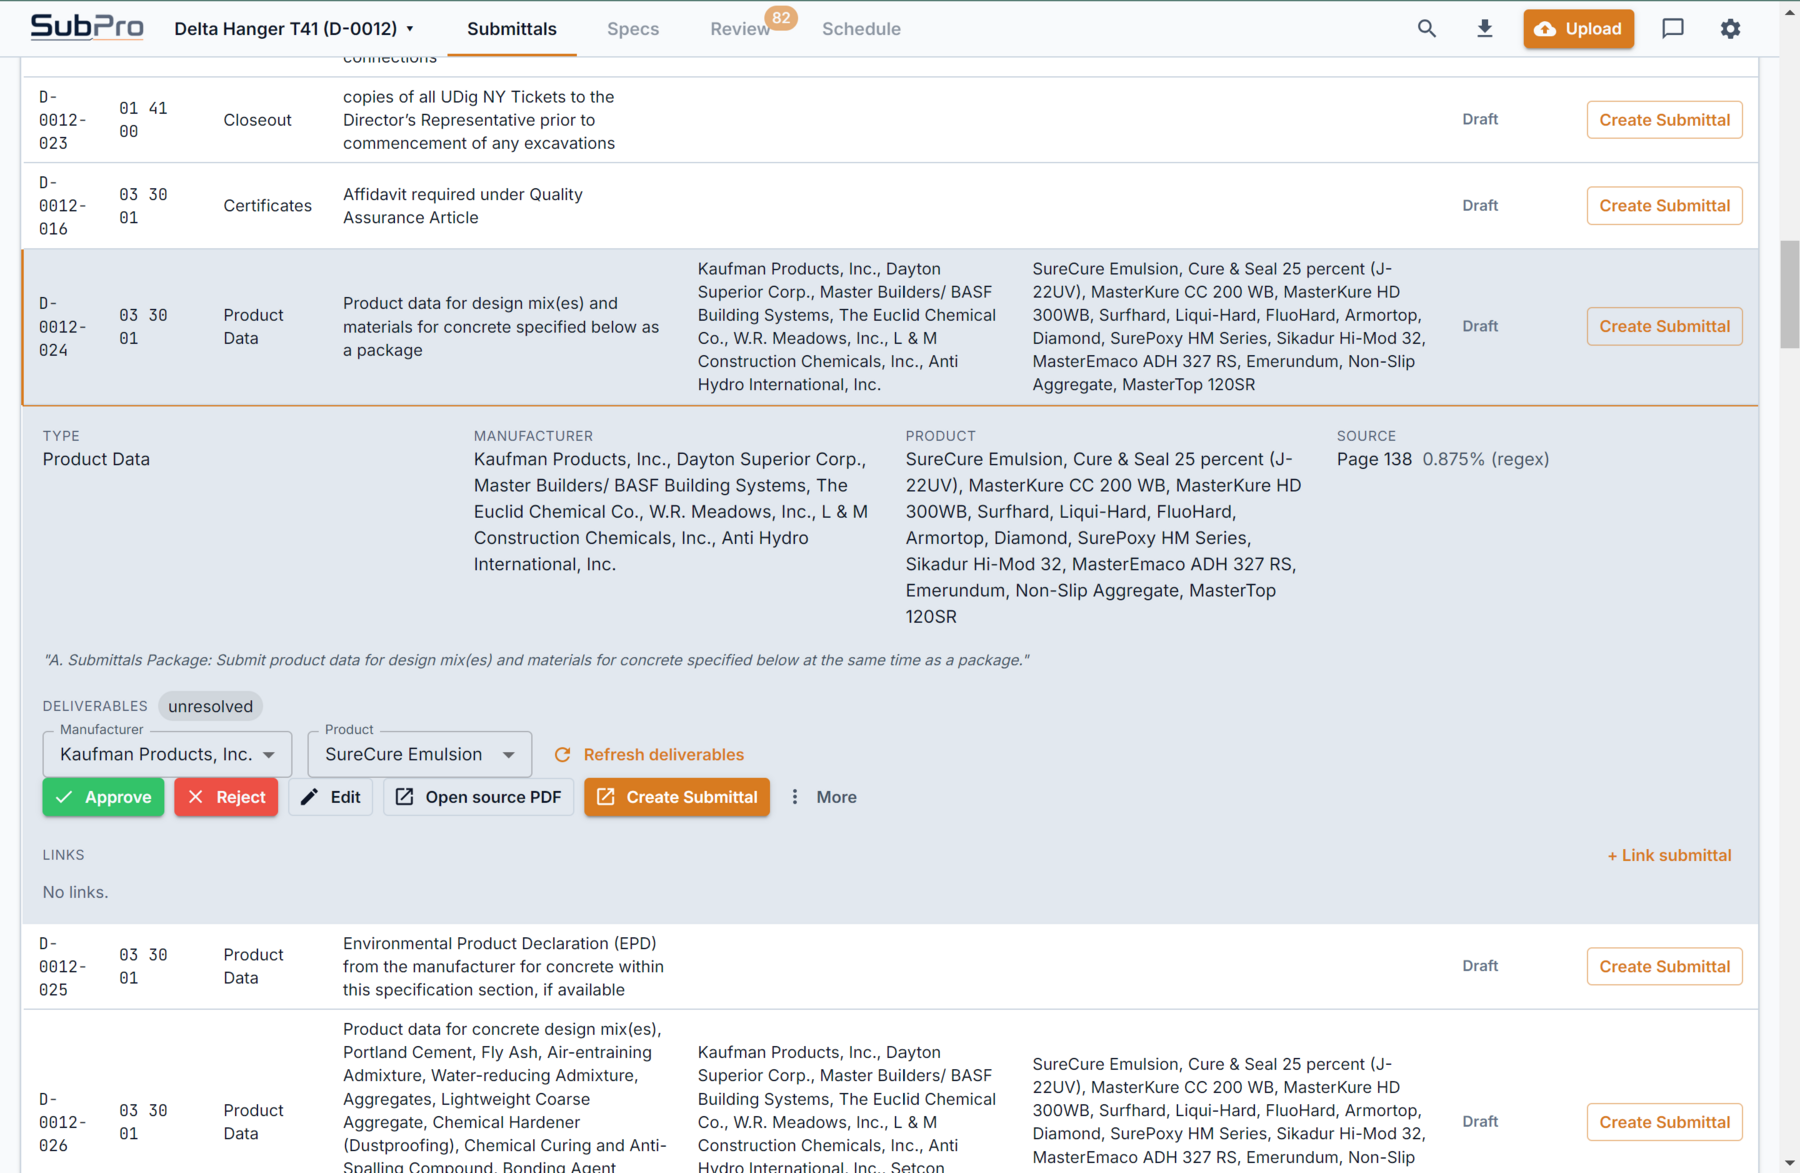Reject the selected submittal item
Screen dimensions: 1800x1173
click(226, 797)
